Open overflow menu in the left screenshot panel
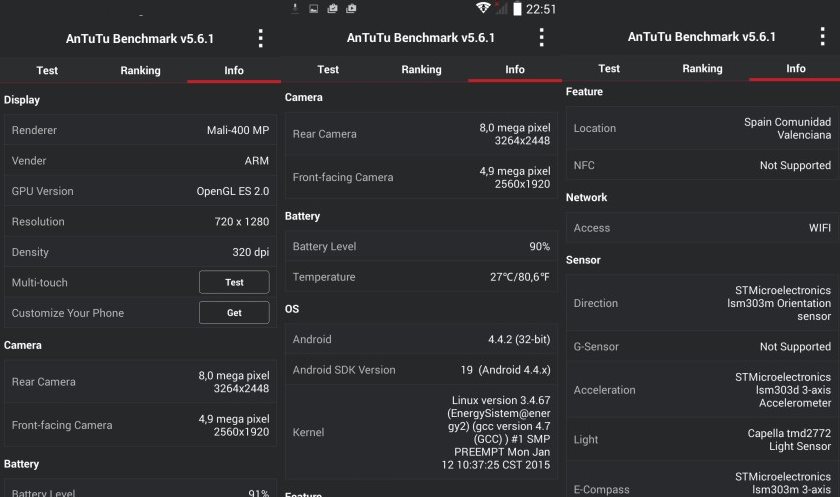 click(261, 39)
